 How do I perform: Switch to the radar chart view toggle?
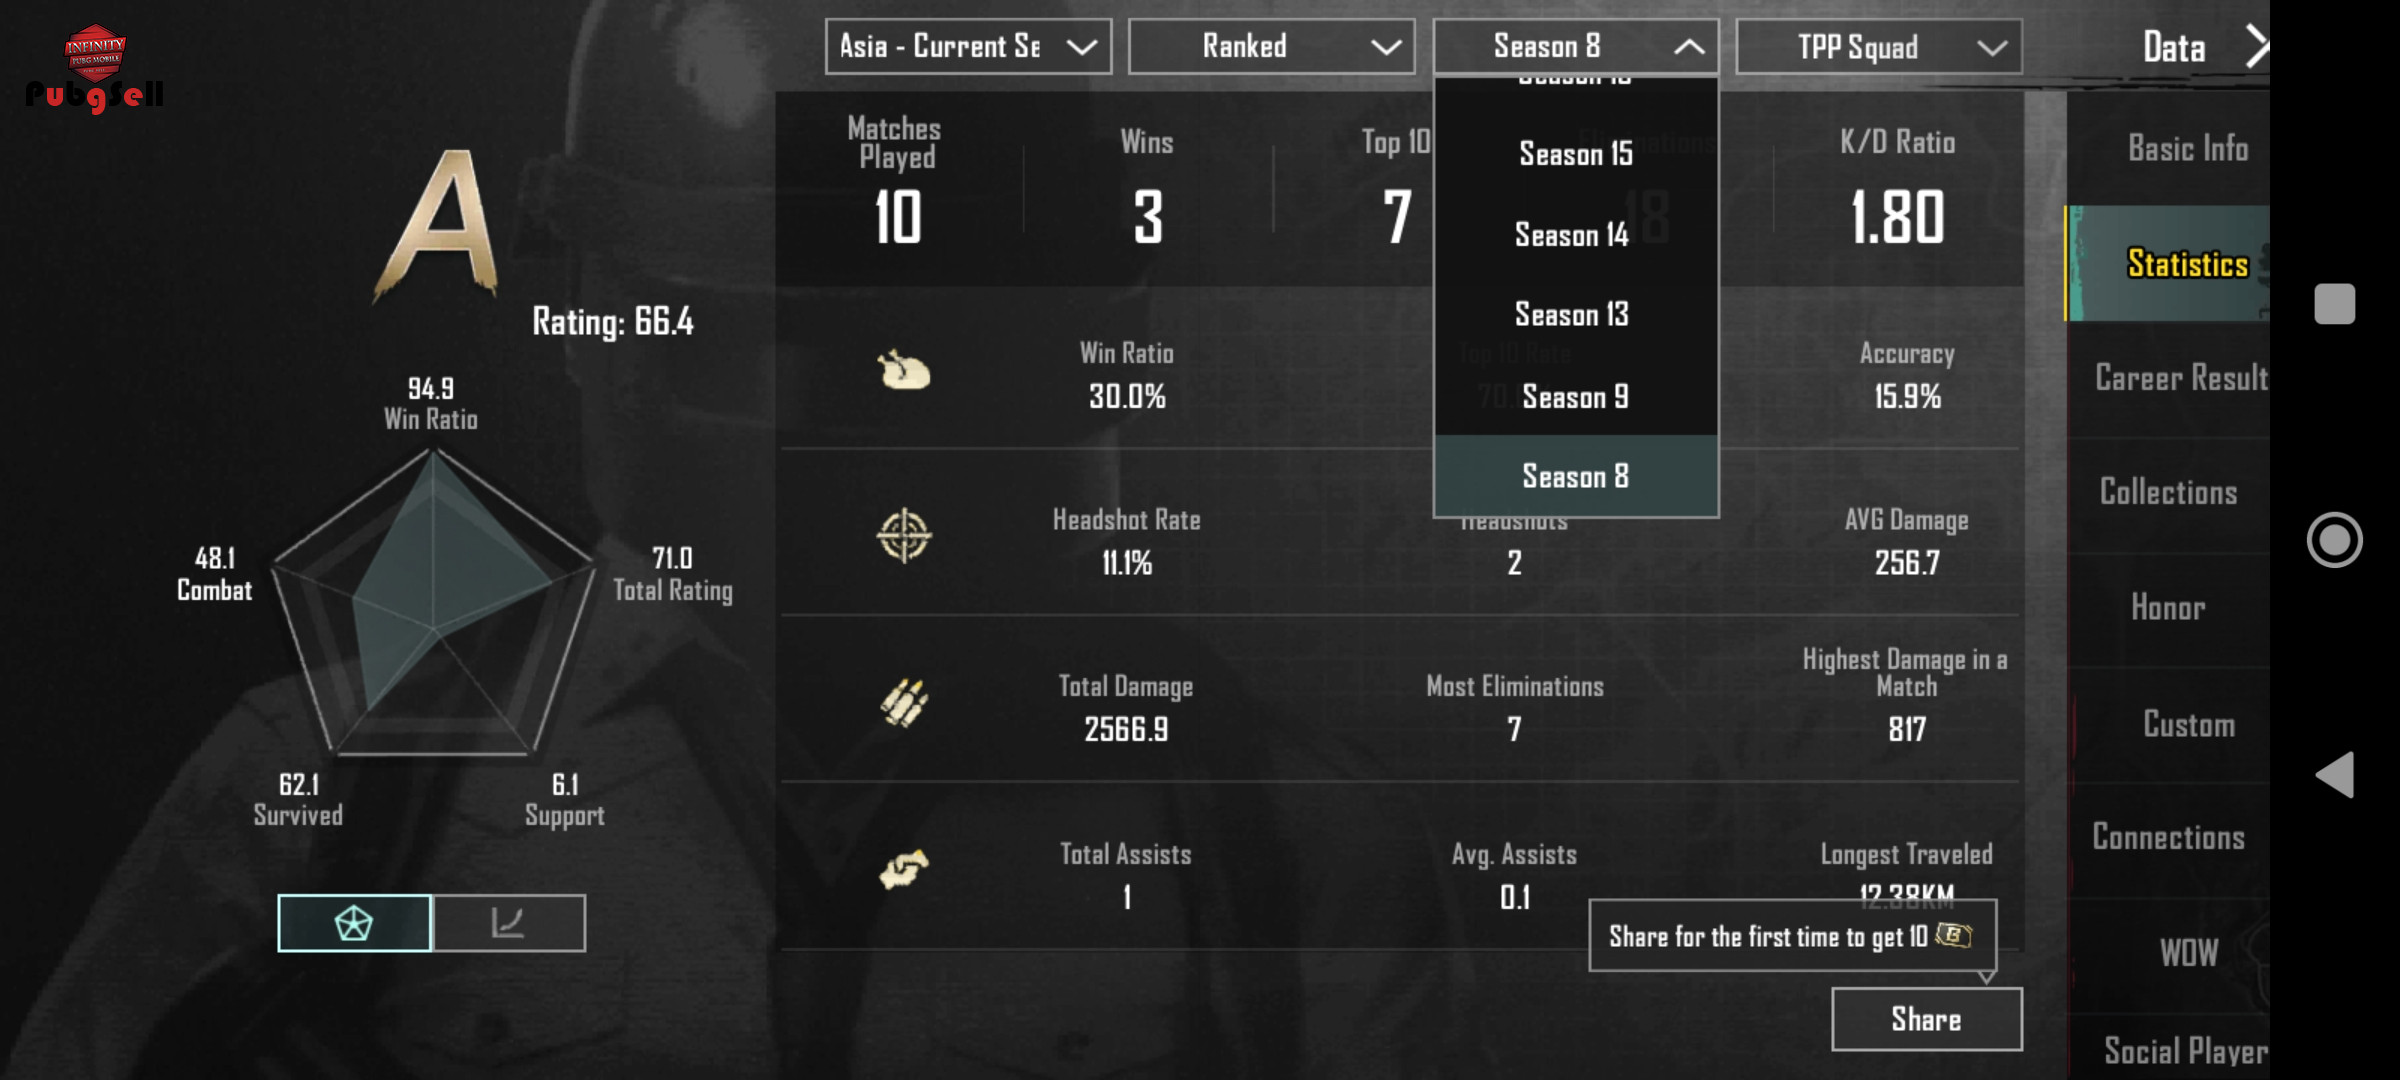pyautogui.click(x=354, y=923)
